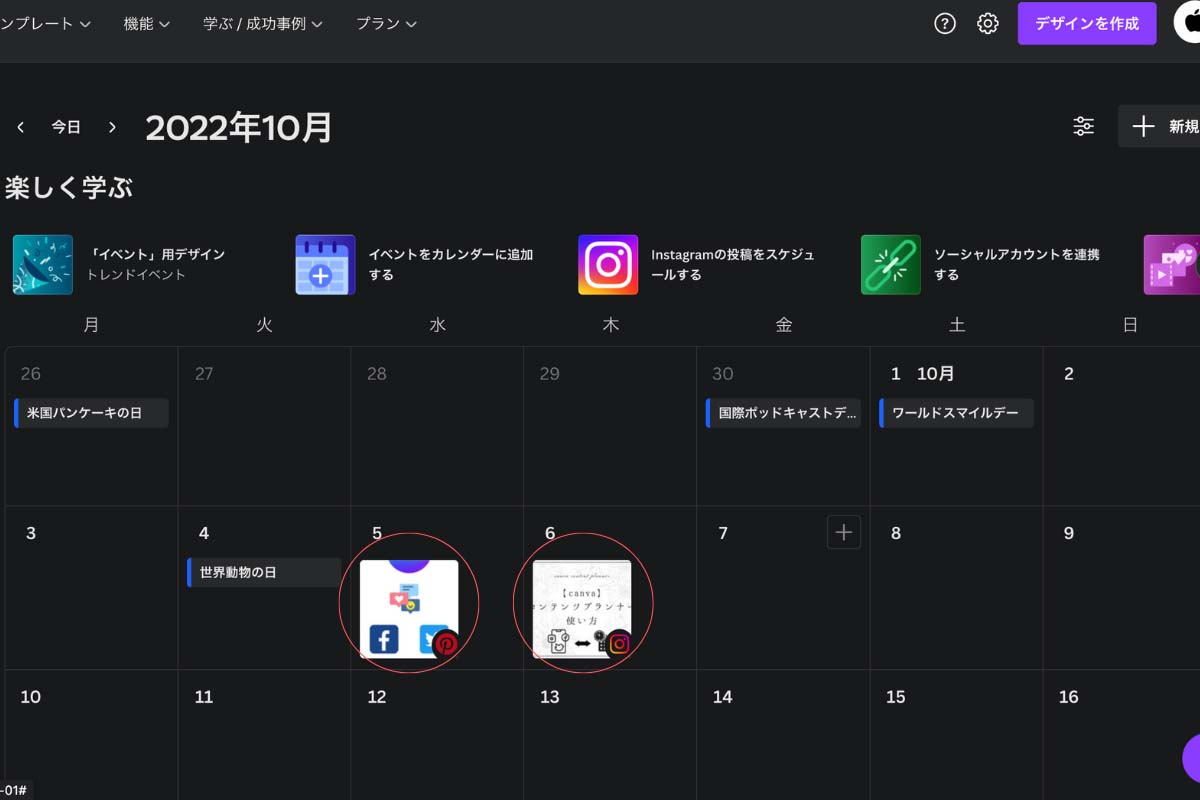
Task: Open the calendar filter adjustment icon
Action: click(x=1083, y=126)
